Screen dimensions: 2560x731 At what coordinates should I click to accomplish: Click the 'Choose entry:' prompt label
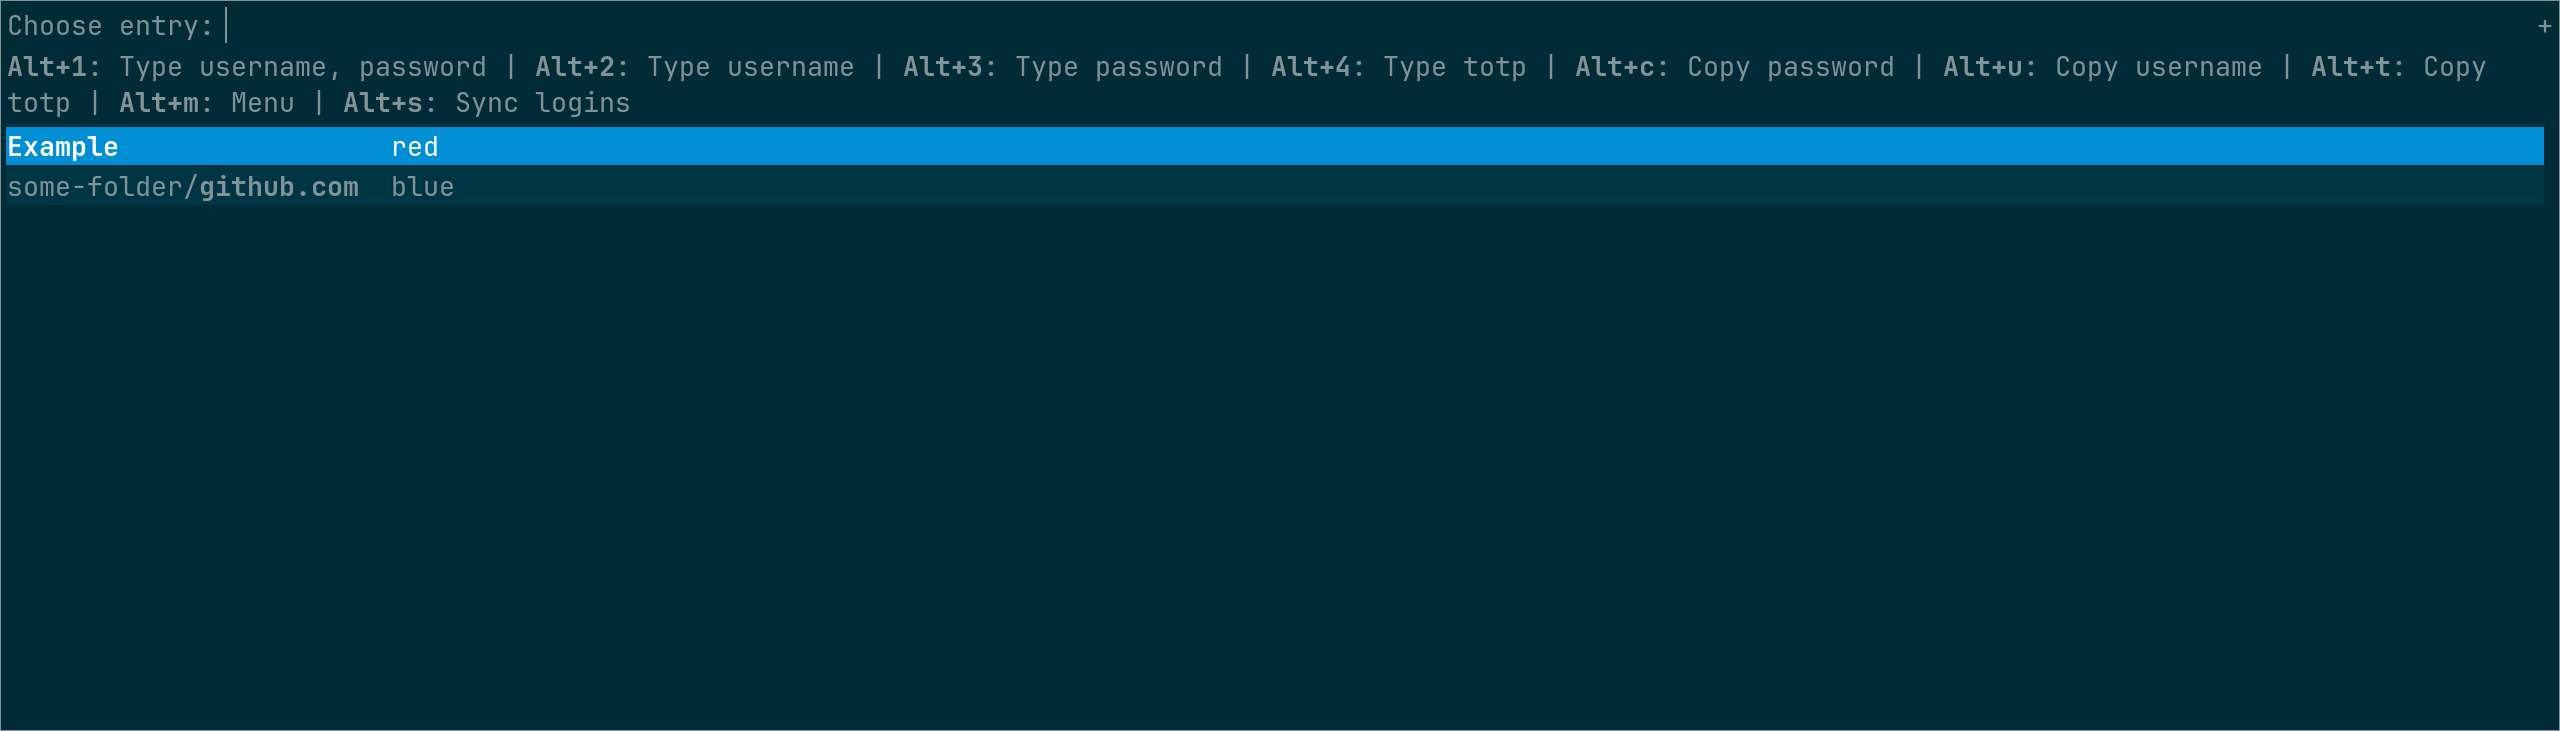(110, 26)
